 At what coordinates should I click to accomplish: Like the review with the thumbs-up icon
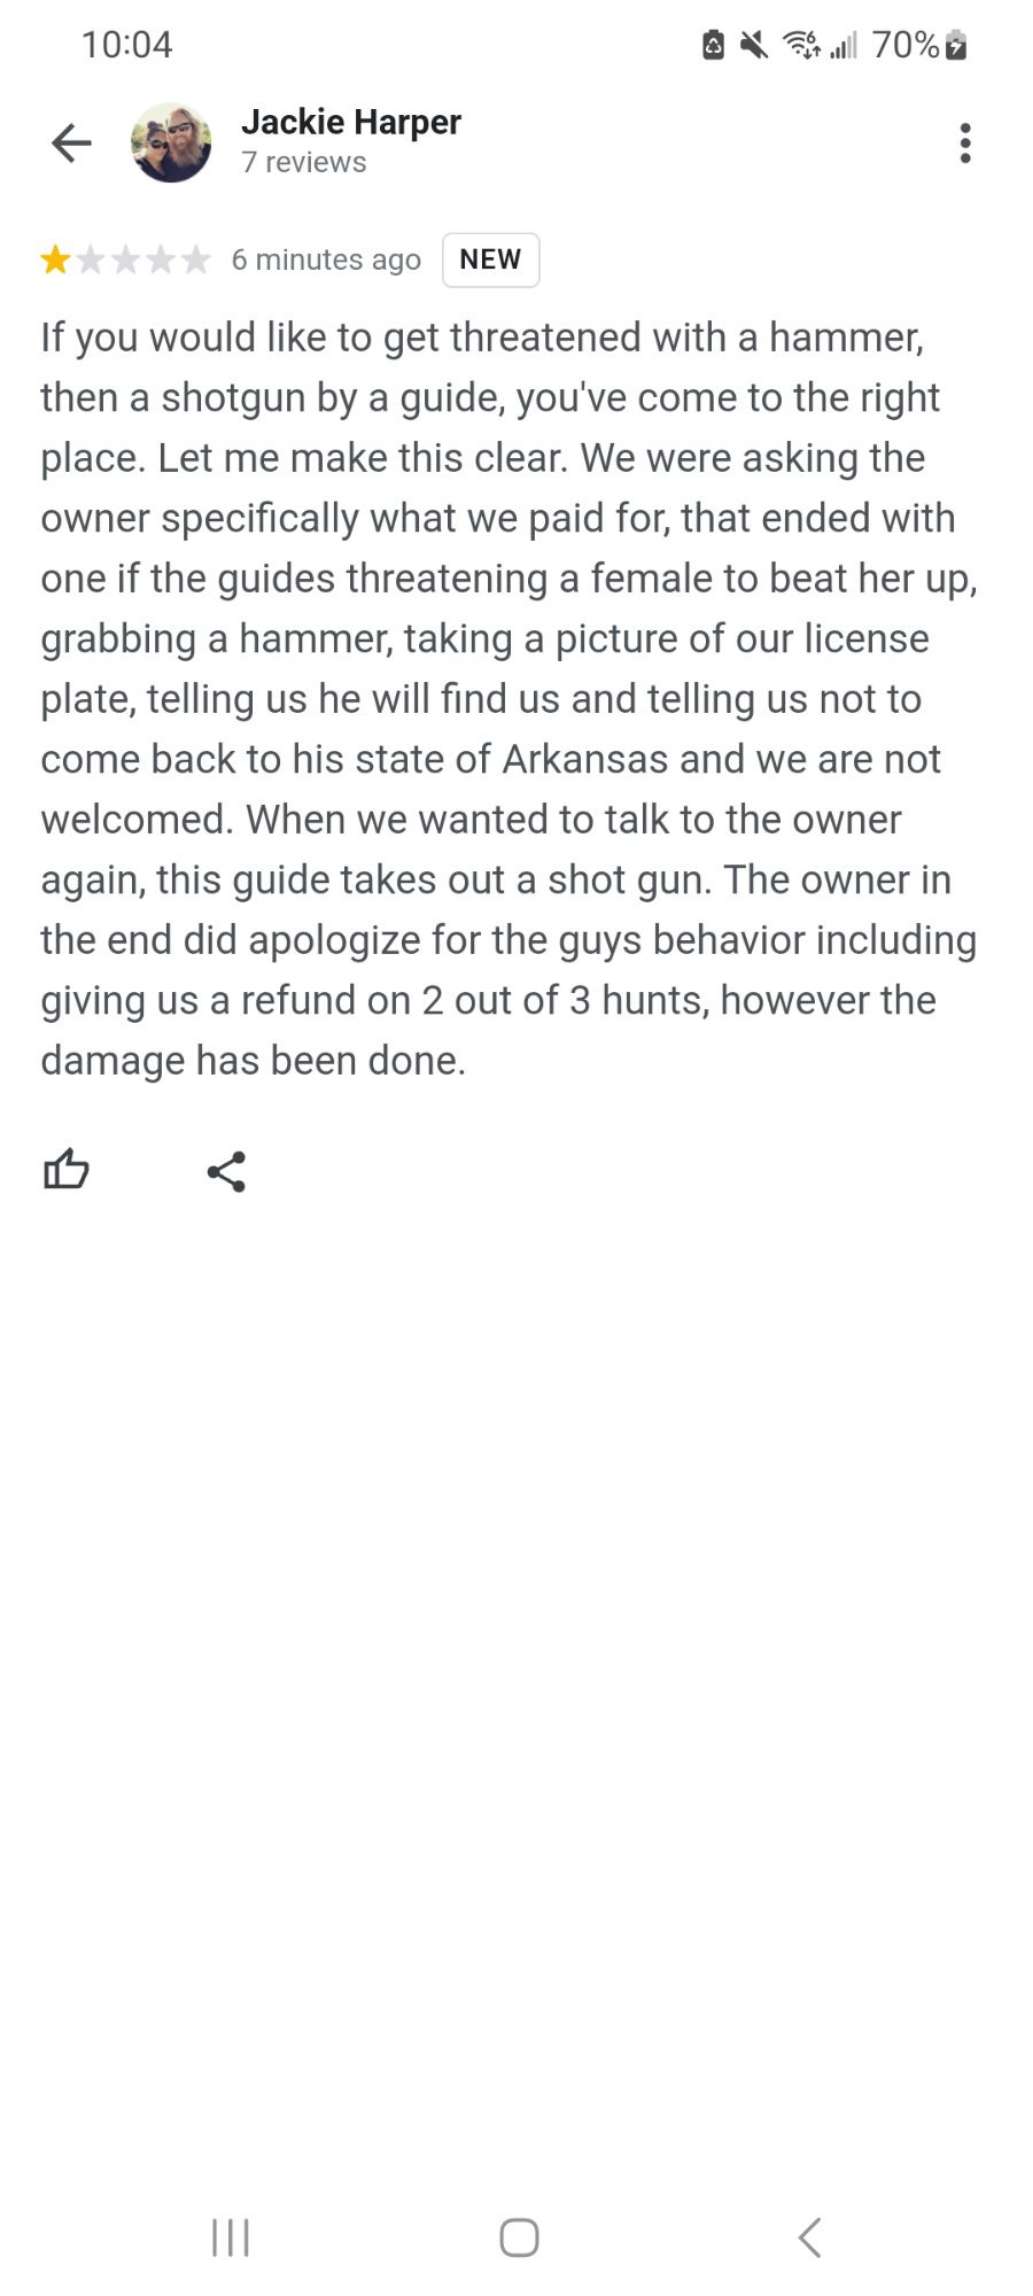(66, 1169)
